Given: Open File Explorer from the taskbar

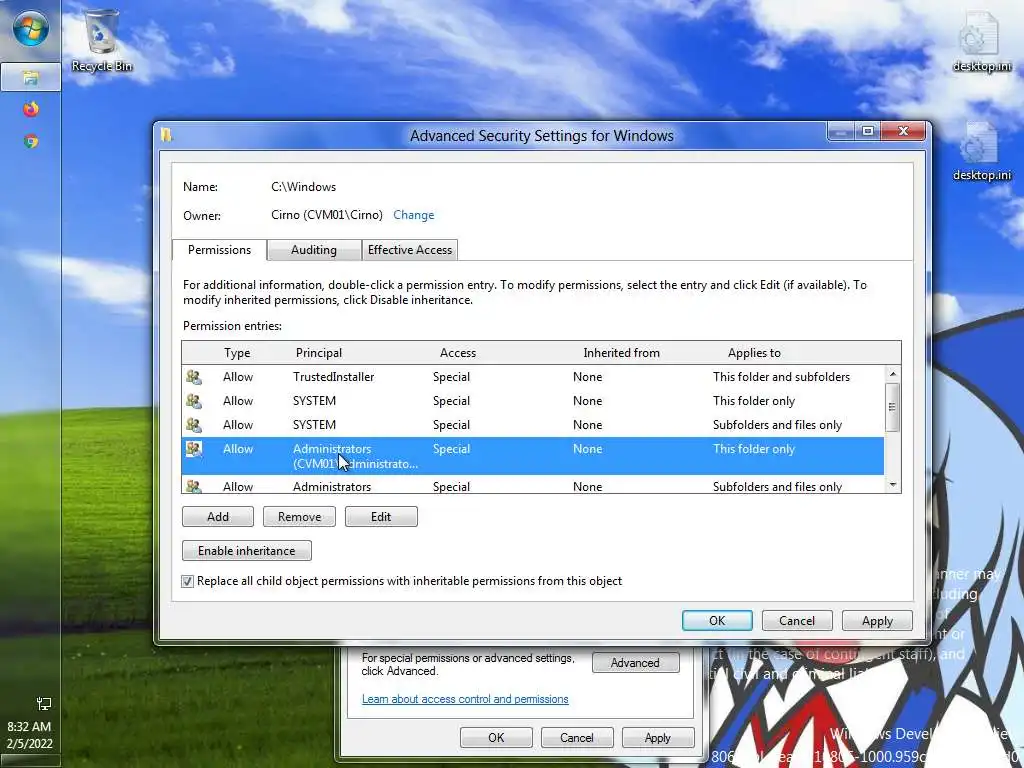Looking at the screenshot, I should tap(30, 78).
